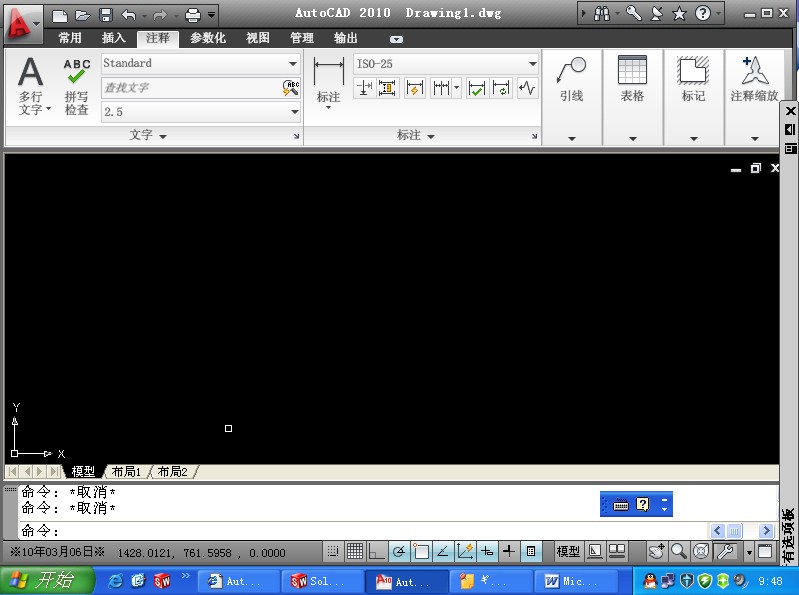Click the zoom magnifier in status bar
799x595 pixels.
tap(678, 551)
